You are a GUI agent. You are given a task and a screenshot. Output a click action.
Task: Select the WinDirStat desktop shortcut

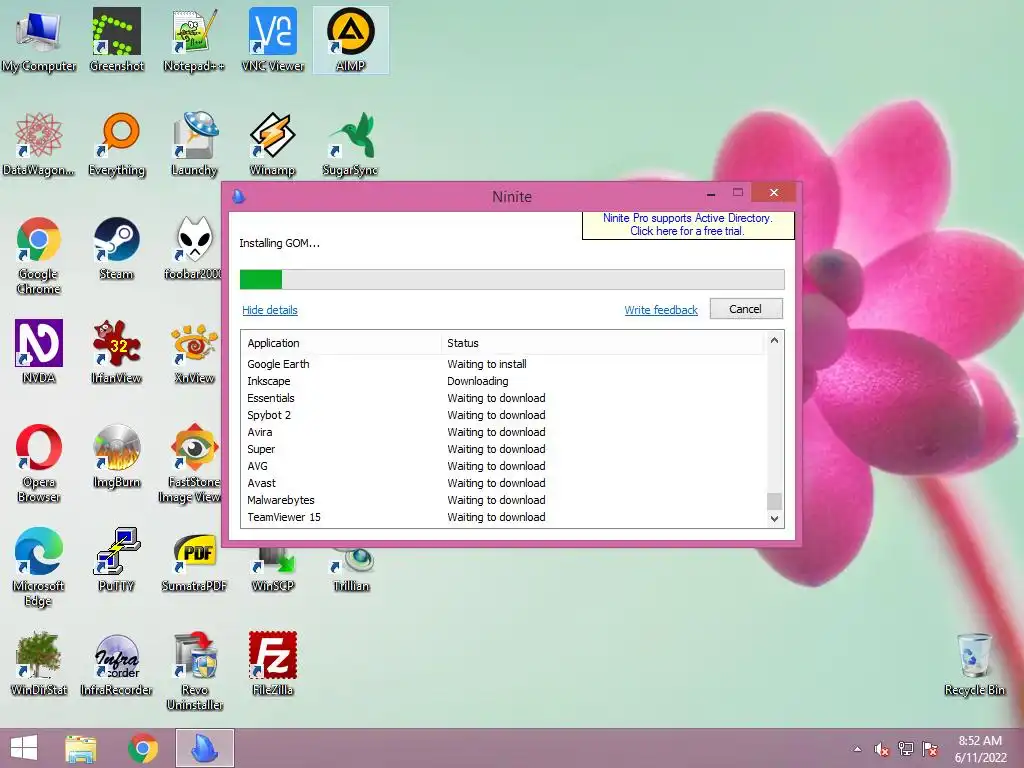[39, 664]
